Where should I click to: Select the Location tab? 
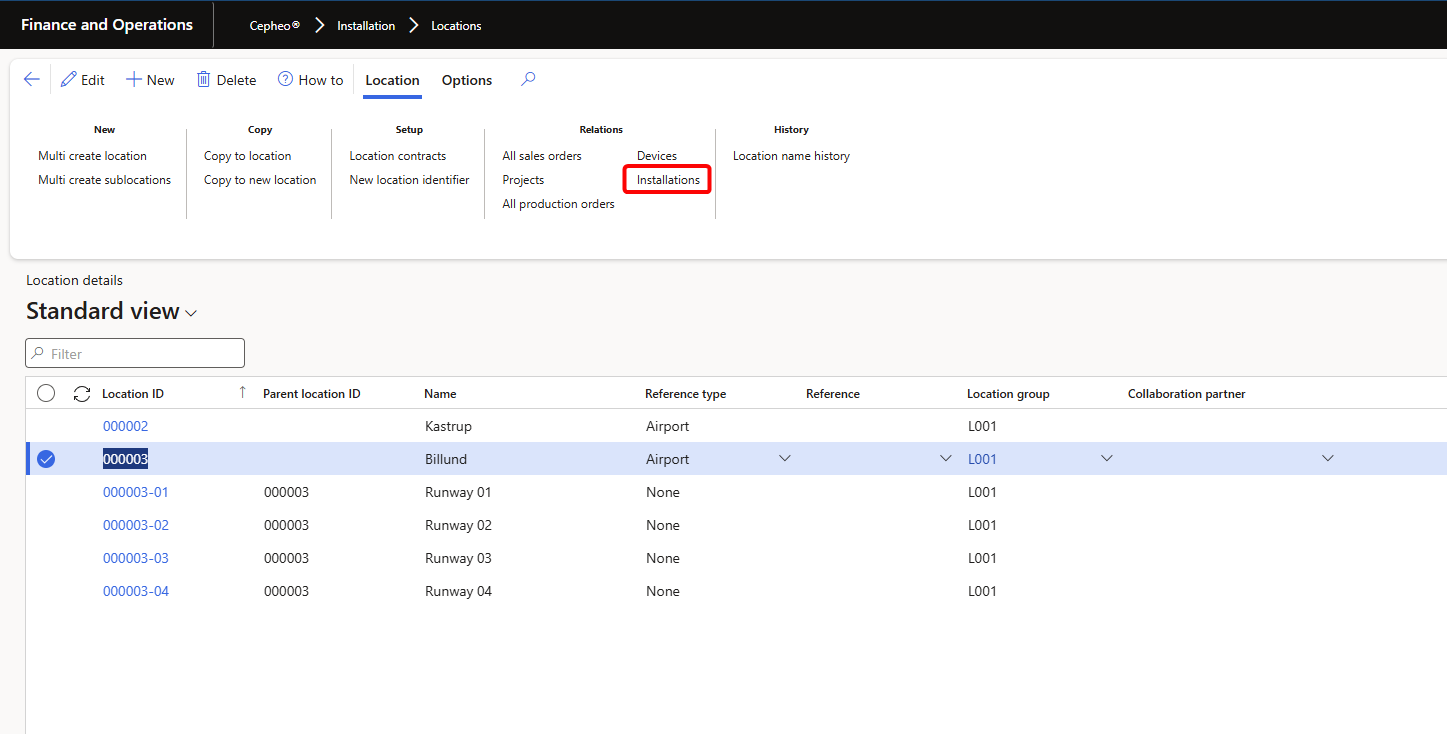coord(392,80)
